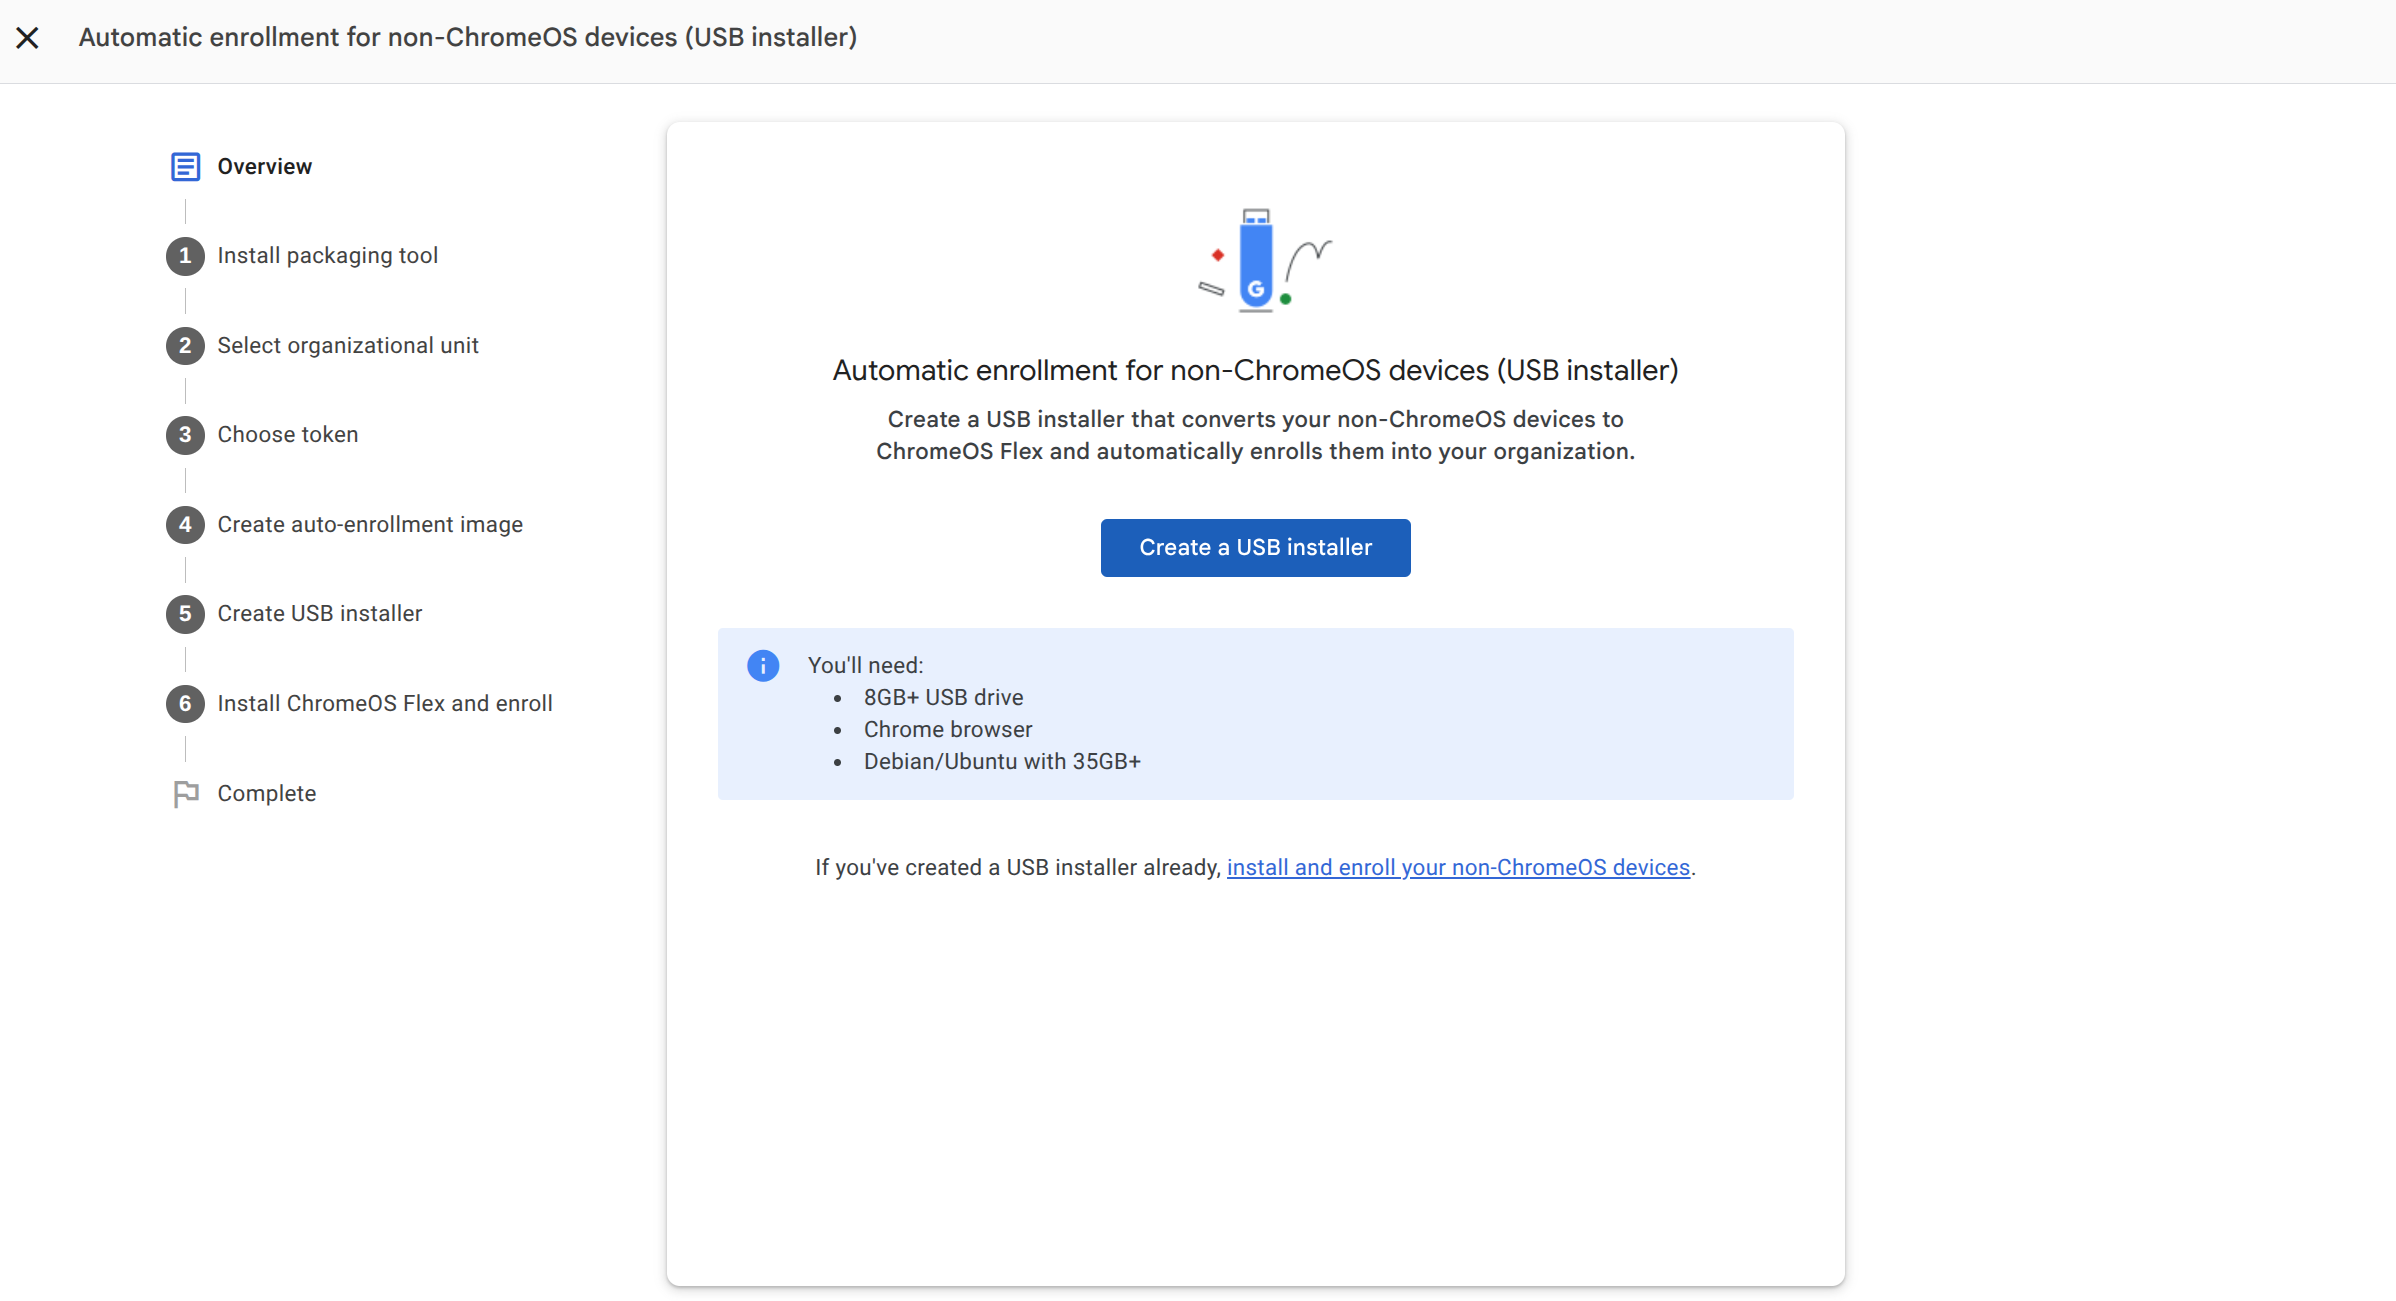Click 'Debian/Ubuntu with 35GB+' requirement text
Screen dimensions: 2396x1301
click(1002, 762)
